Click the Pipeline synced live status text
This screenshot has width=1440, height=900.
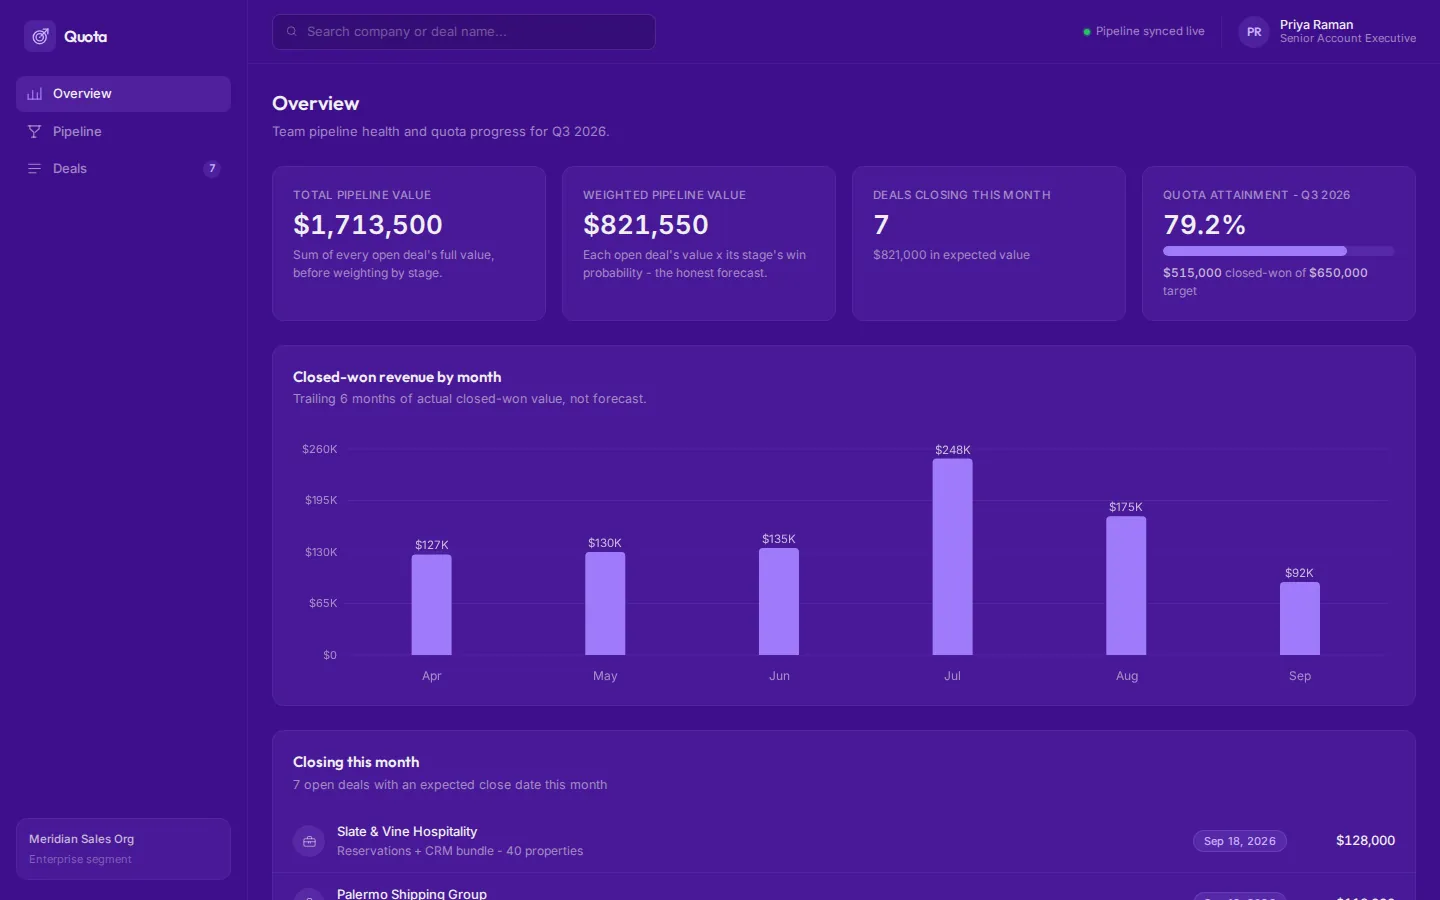(1150, 32)
